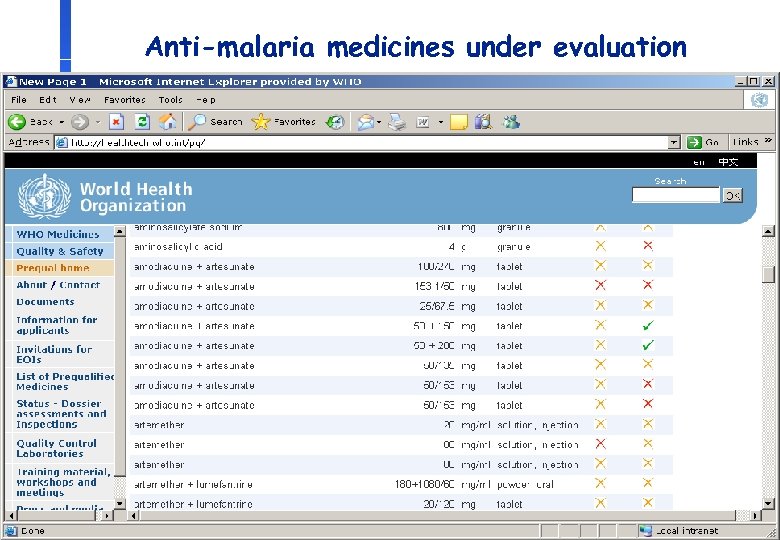Click red X in aminosalicylic acid row

(x=648, y=246)
